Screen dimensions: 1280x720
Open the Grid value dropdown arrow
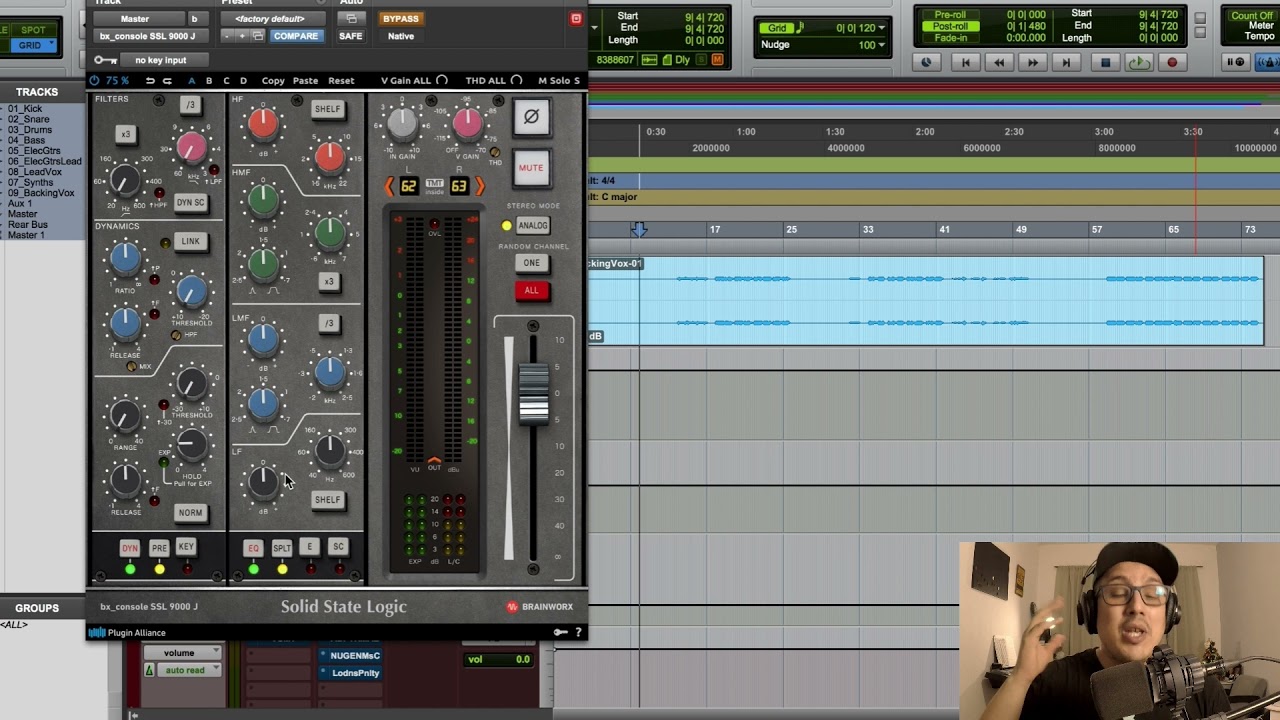[x=882, y=28]
